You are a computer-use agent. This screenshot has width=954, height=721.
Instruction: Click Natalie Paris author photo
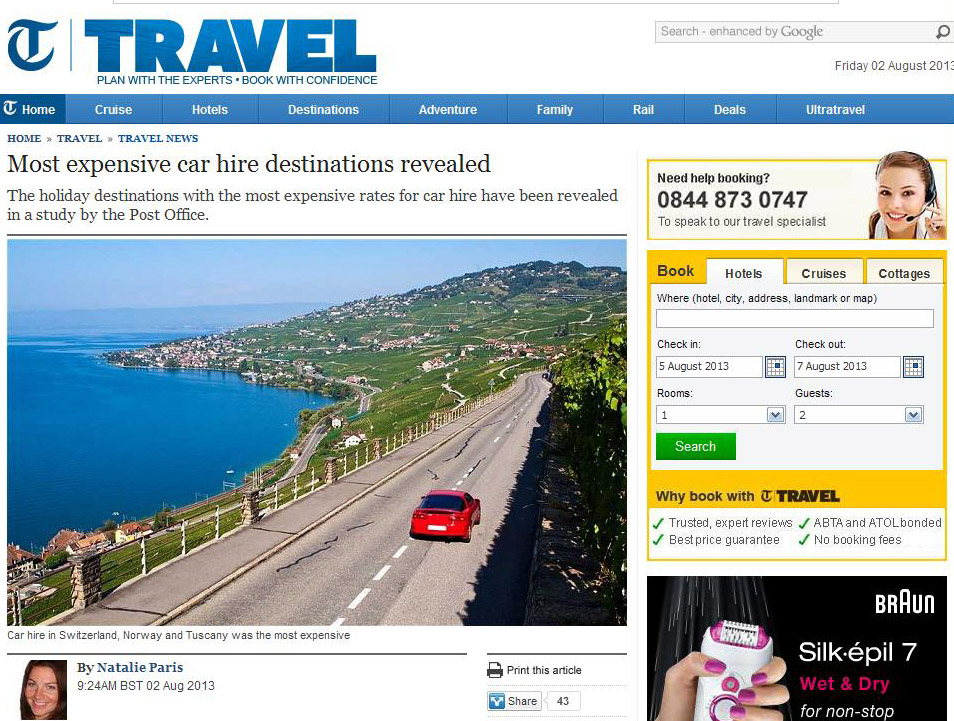(43, 689)
